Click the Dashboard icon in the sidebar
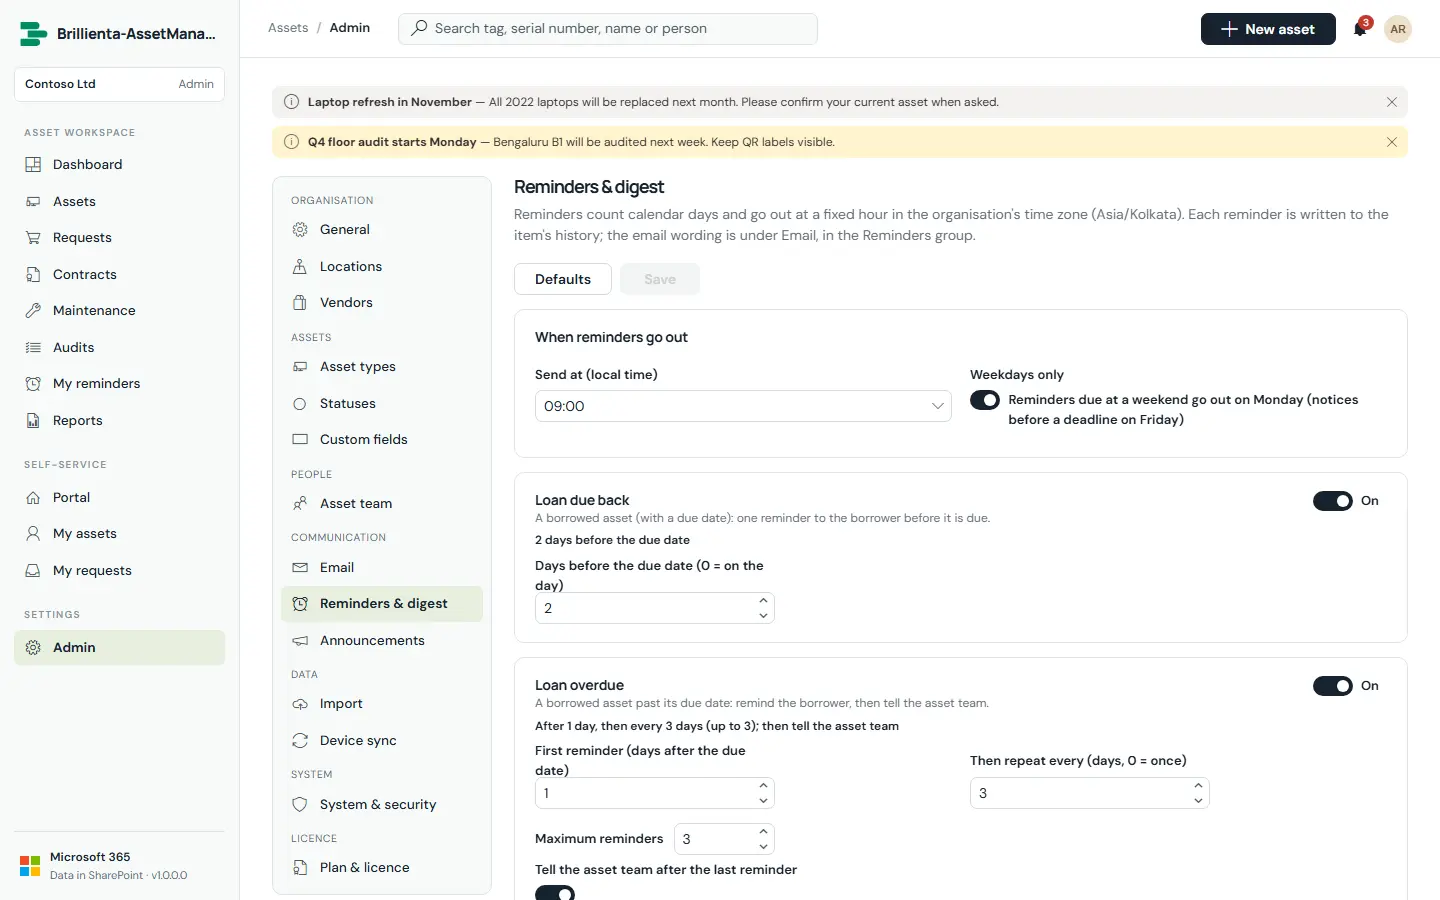 click(33, 164)
